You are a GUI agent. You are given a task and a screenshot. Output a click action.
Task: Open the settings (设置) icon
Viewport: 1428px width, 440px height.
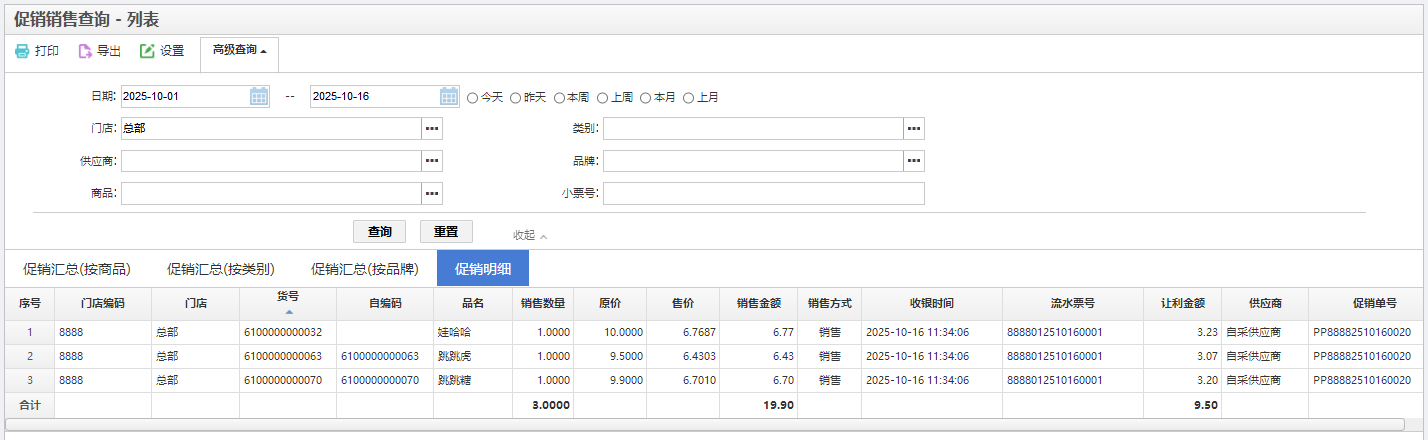[147, 51]
